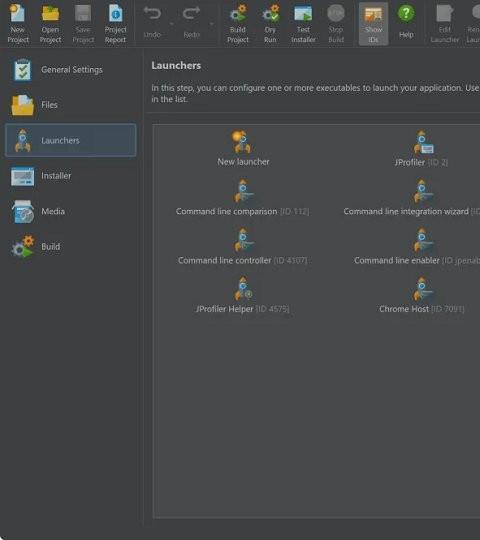The width and height of the screenshot is (480, 540).
Task: Start Build Project from toolbar
Action: pyautogui.click(x=238, y=23)
